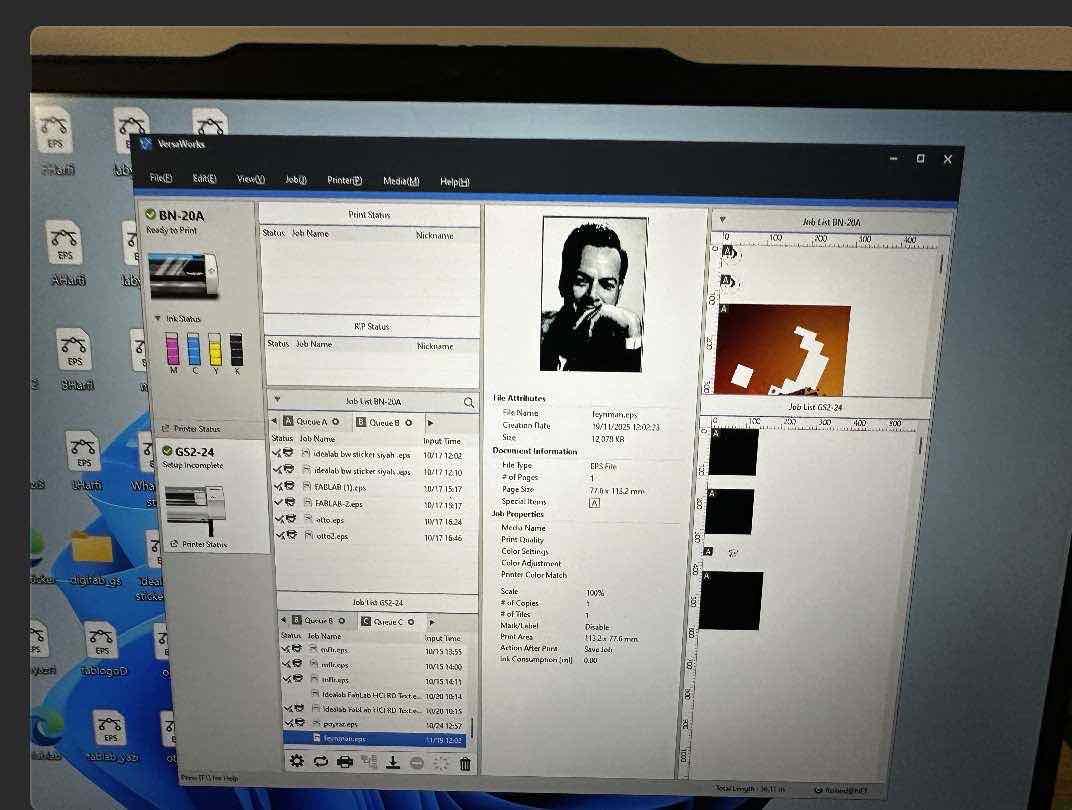The width and height of the screenshot is (1072, 810).
Task: Click the cancel circle icon in bottom toolbar
Action: (417, 763)
